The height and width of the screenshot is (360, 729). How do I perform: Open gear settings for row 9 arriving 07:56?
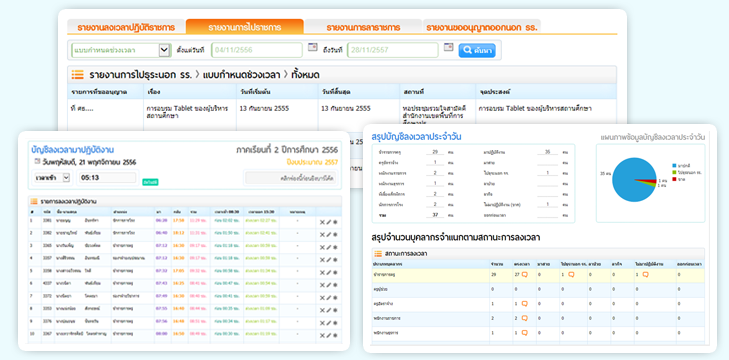[335, 323]
